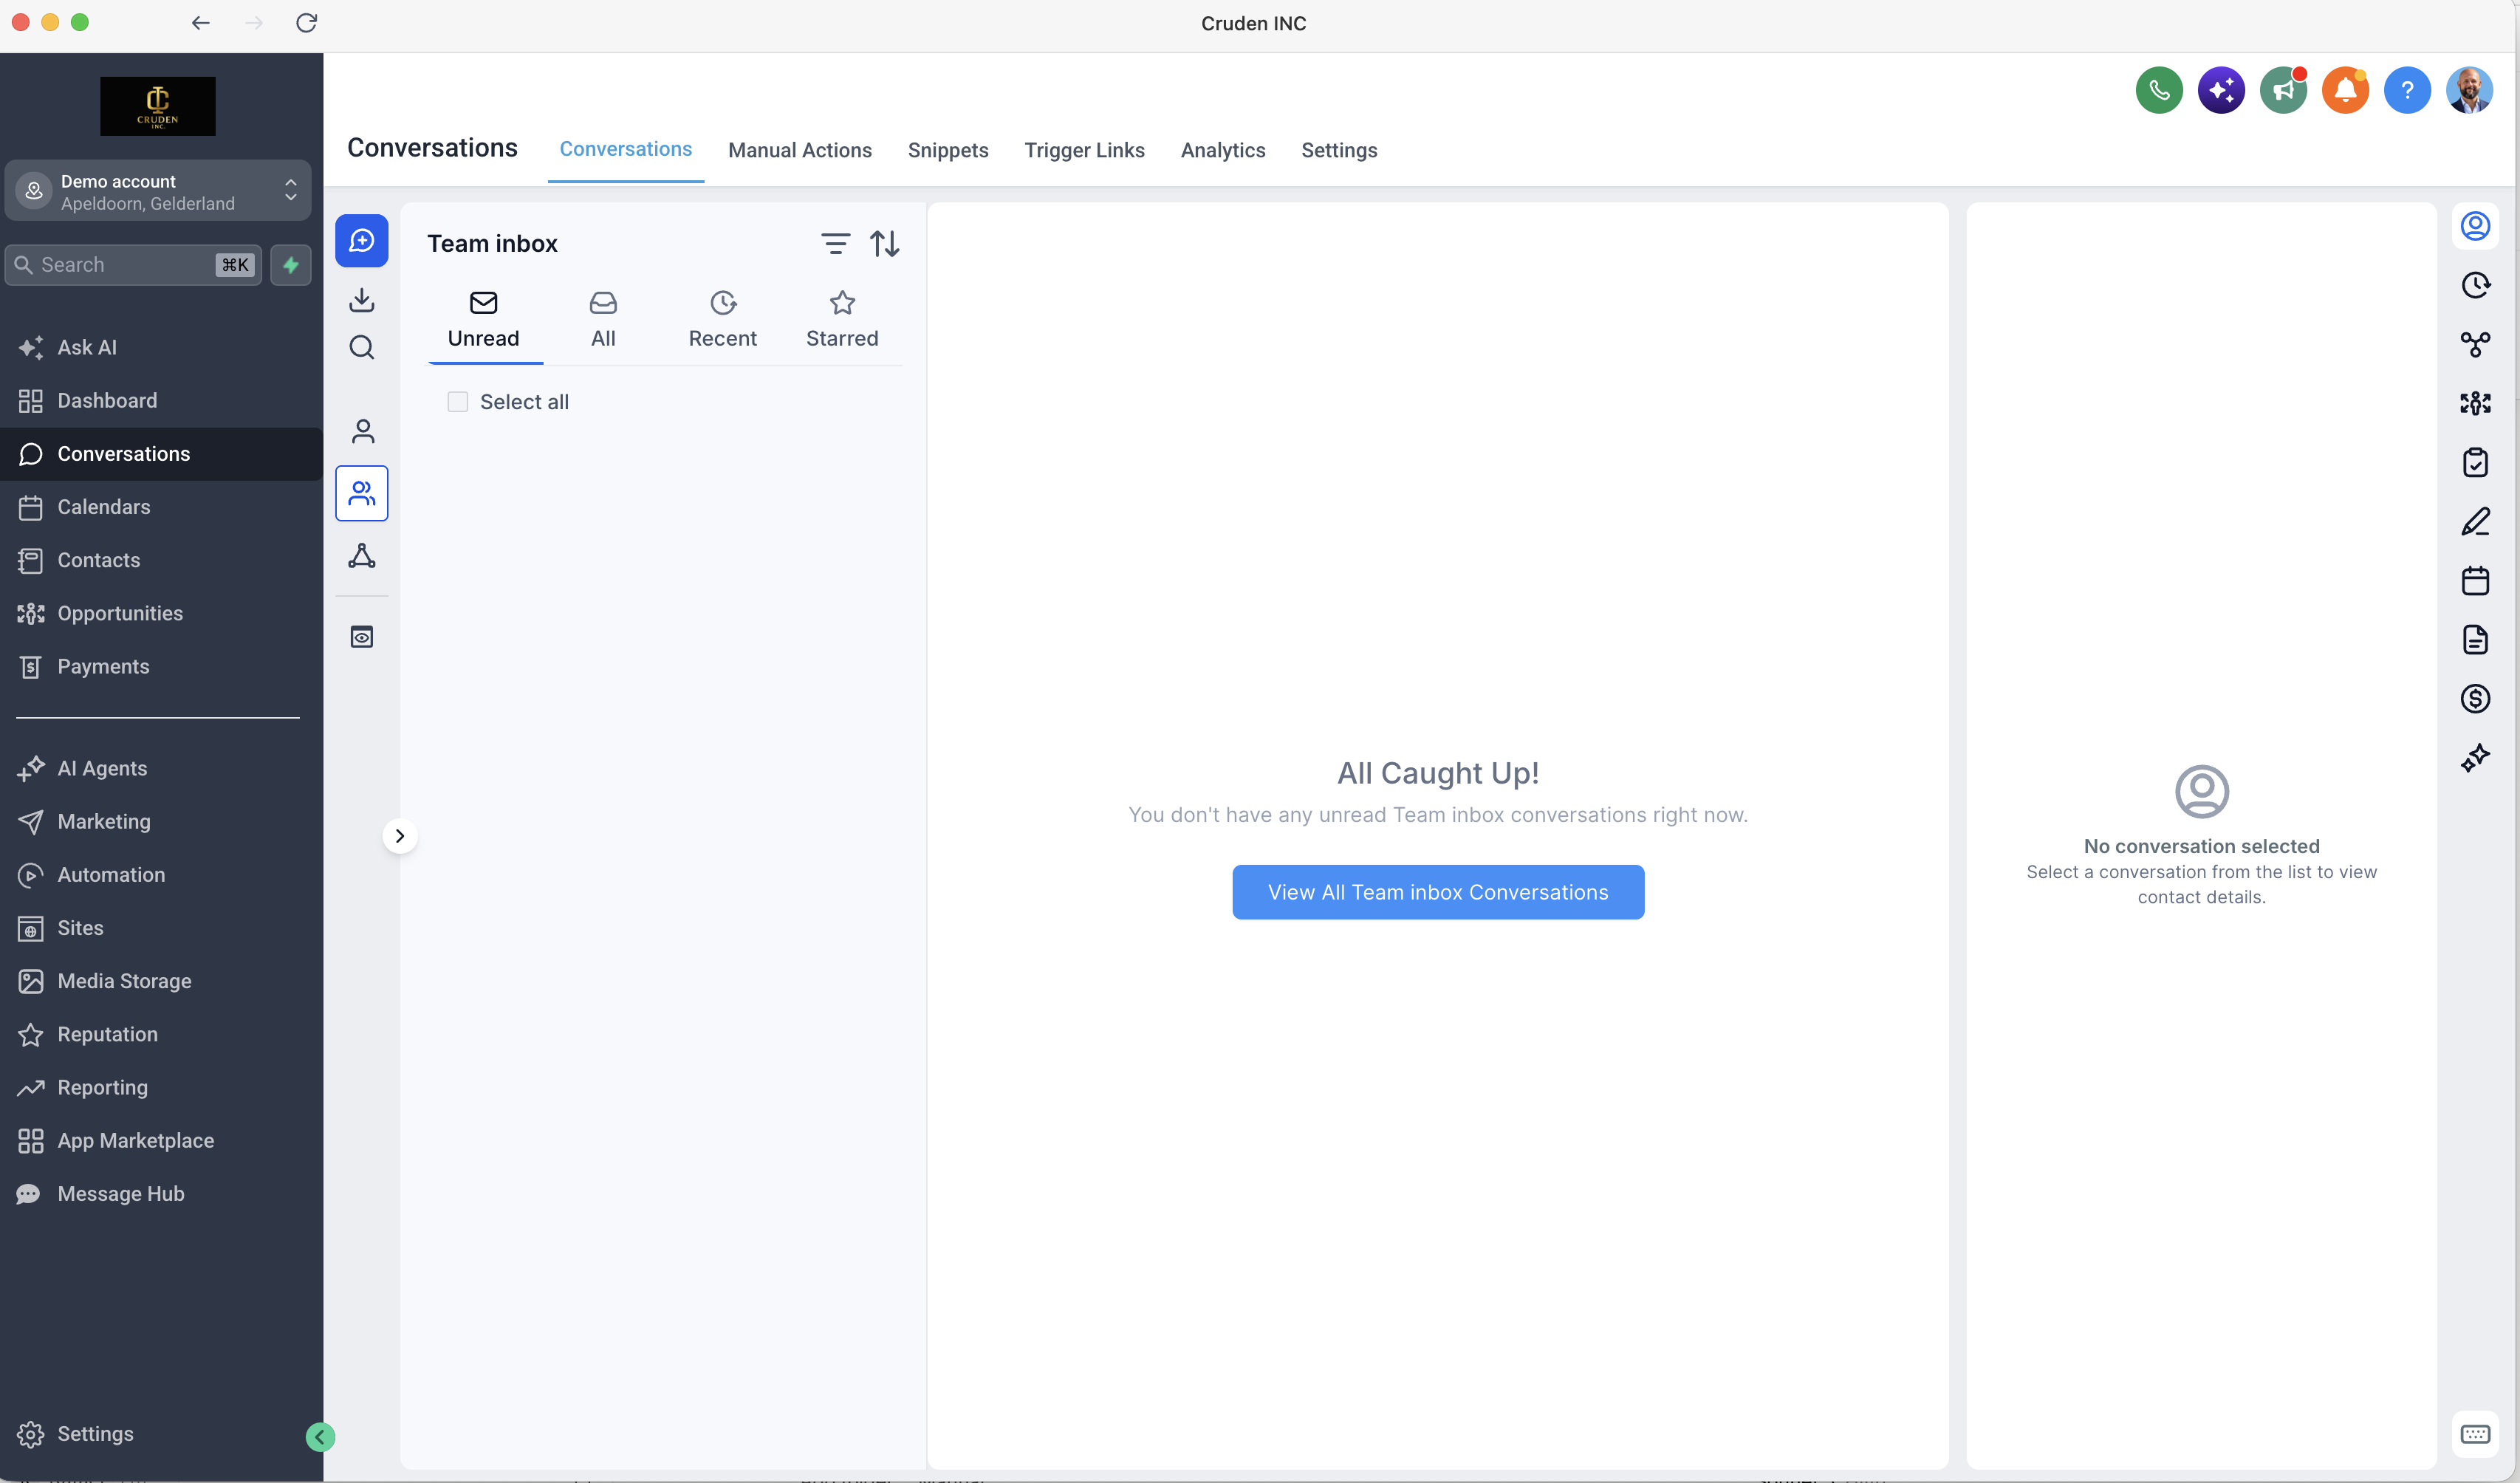2520x1483 pixels.
Task: Click the green lightning quick actions button
Action: [291, 265]
